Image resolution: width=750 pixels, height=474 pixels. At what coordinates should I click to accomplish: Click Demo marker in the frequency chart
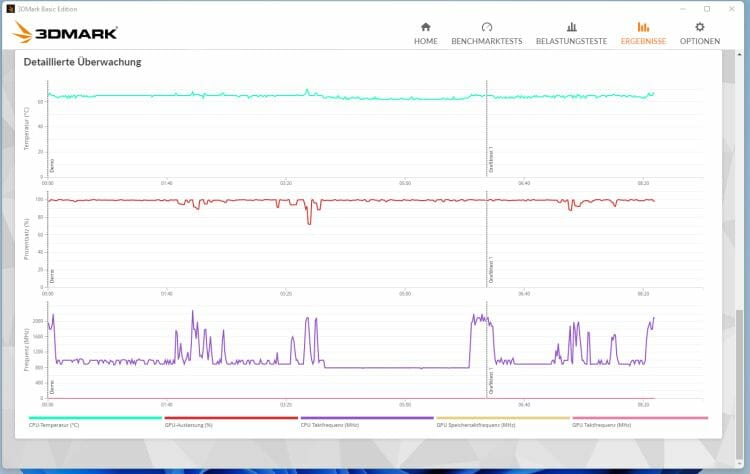[x=52, y=387]
